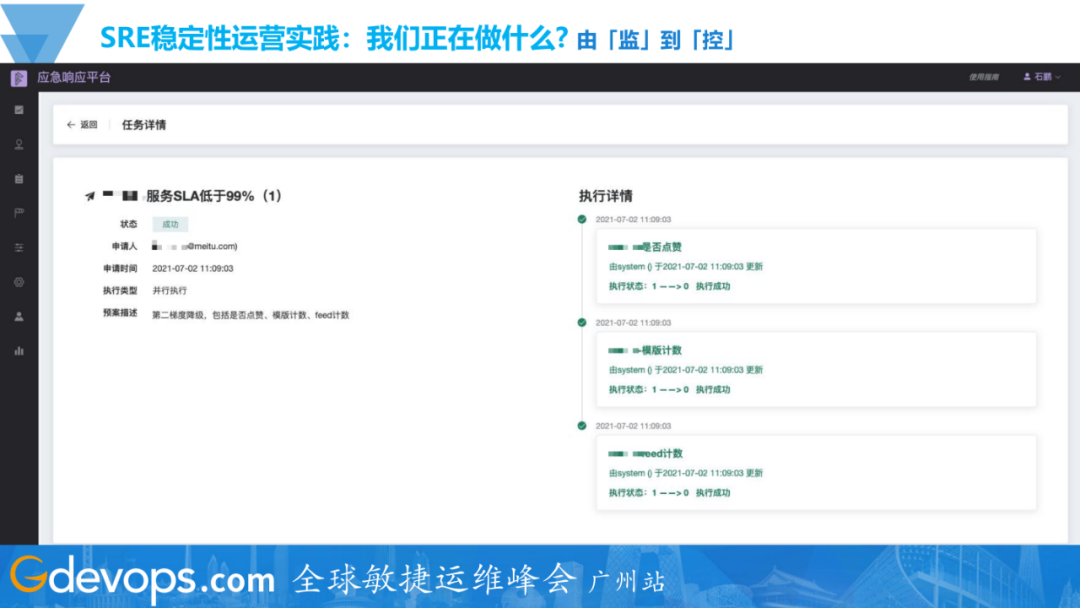Click the paper plane icon beside the task title
The width and height of the screenshot is (1080, 608).
[90, 196]
